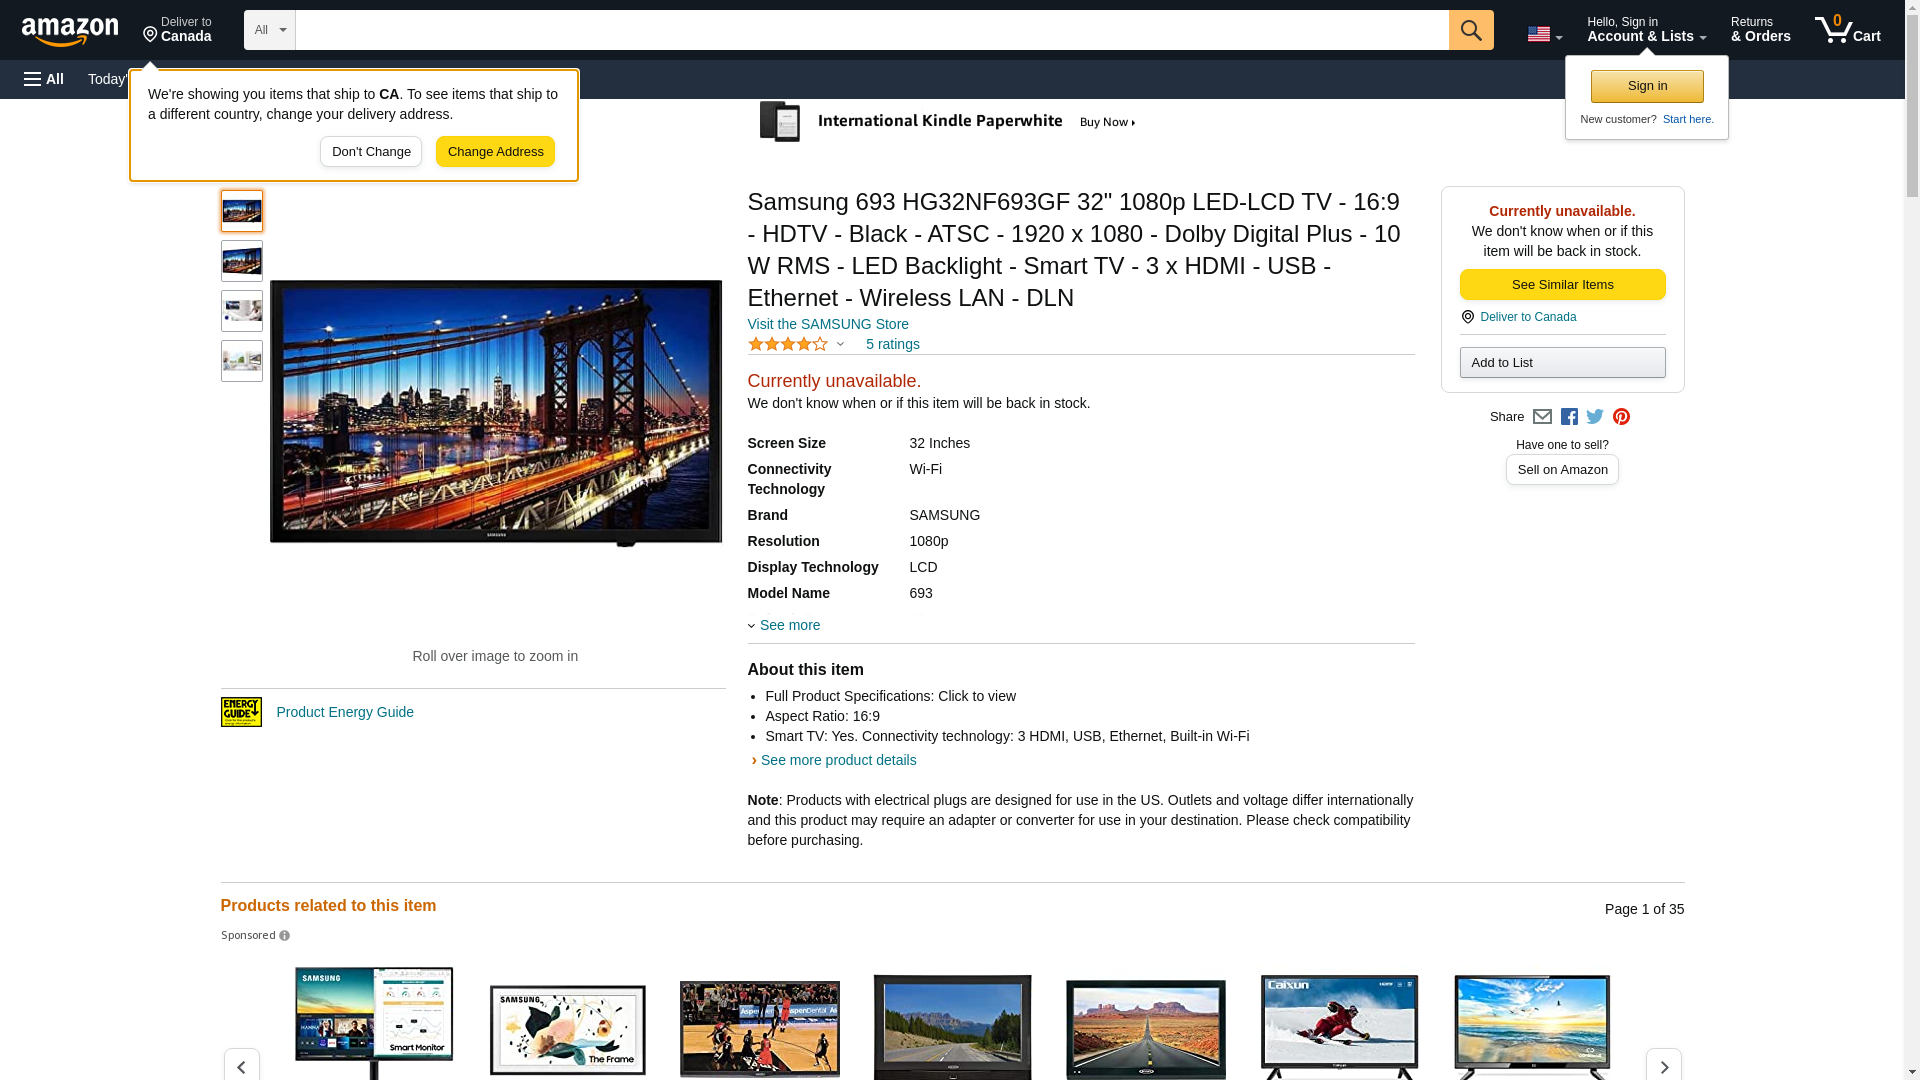Open search category All dropdown
Viewport: 1920px width, 1080px height.
(269, 30)
